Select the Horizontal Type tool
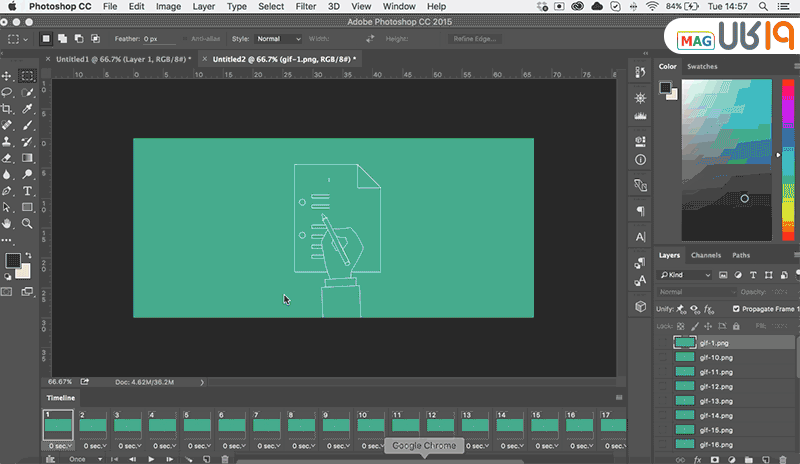 click(x=28, y=190)
